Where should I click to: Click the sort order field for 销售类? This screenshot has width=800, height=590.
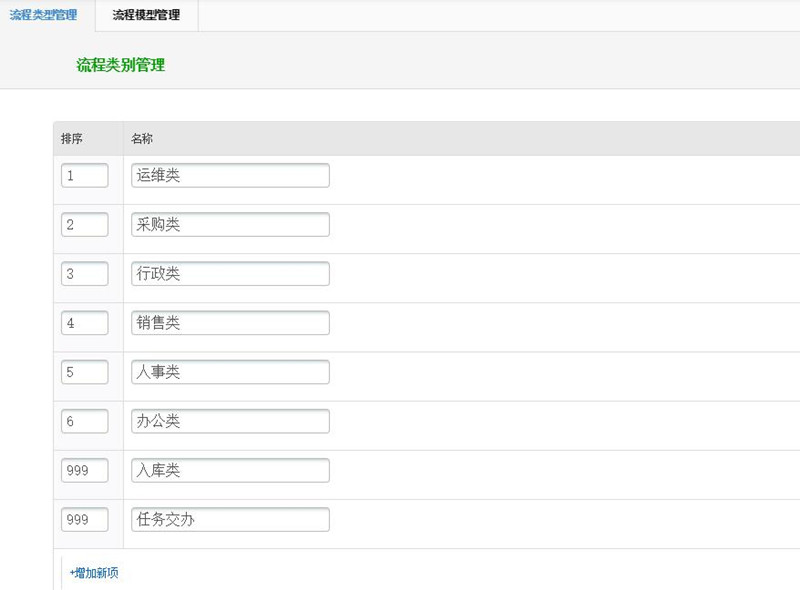[85, 322]
